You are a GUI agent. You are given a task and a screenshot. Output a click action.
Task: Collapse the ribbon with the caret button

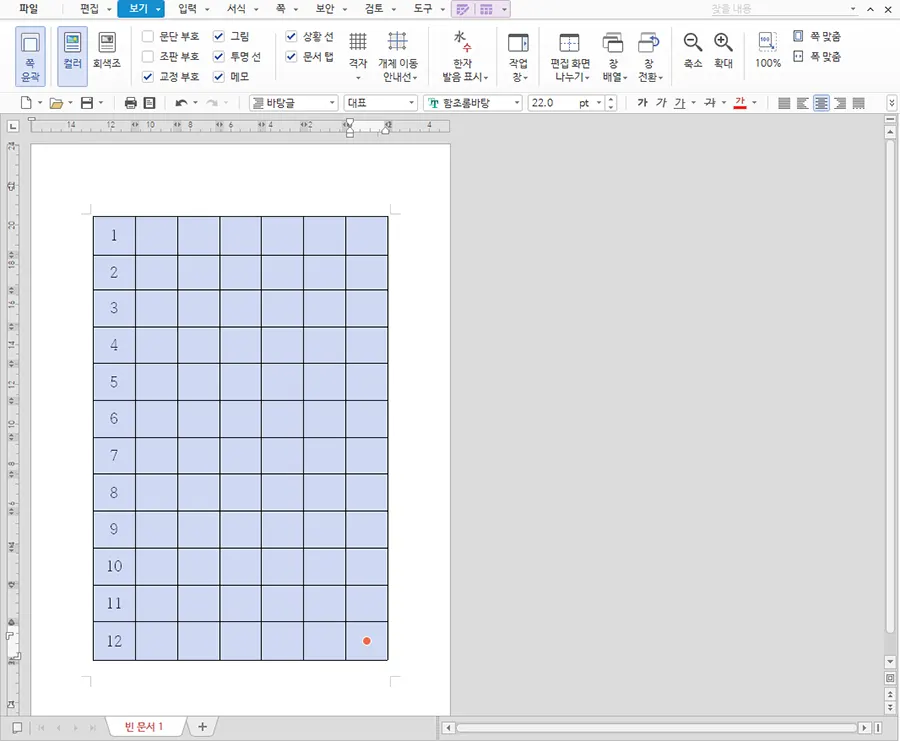(871, 9)
